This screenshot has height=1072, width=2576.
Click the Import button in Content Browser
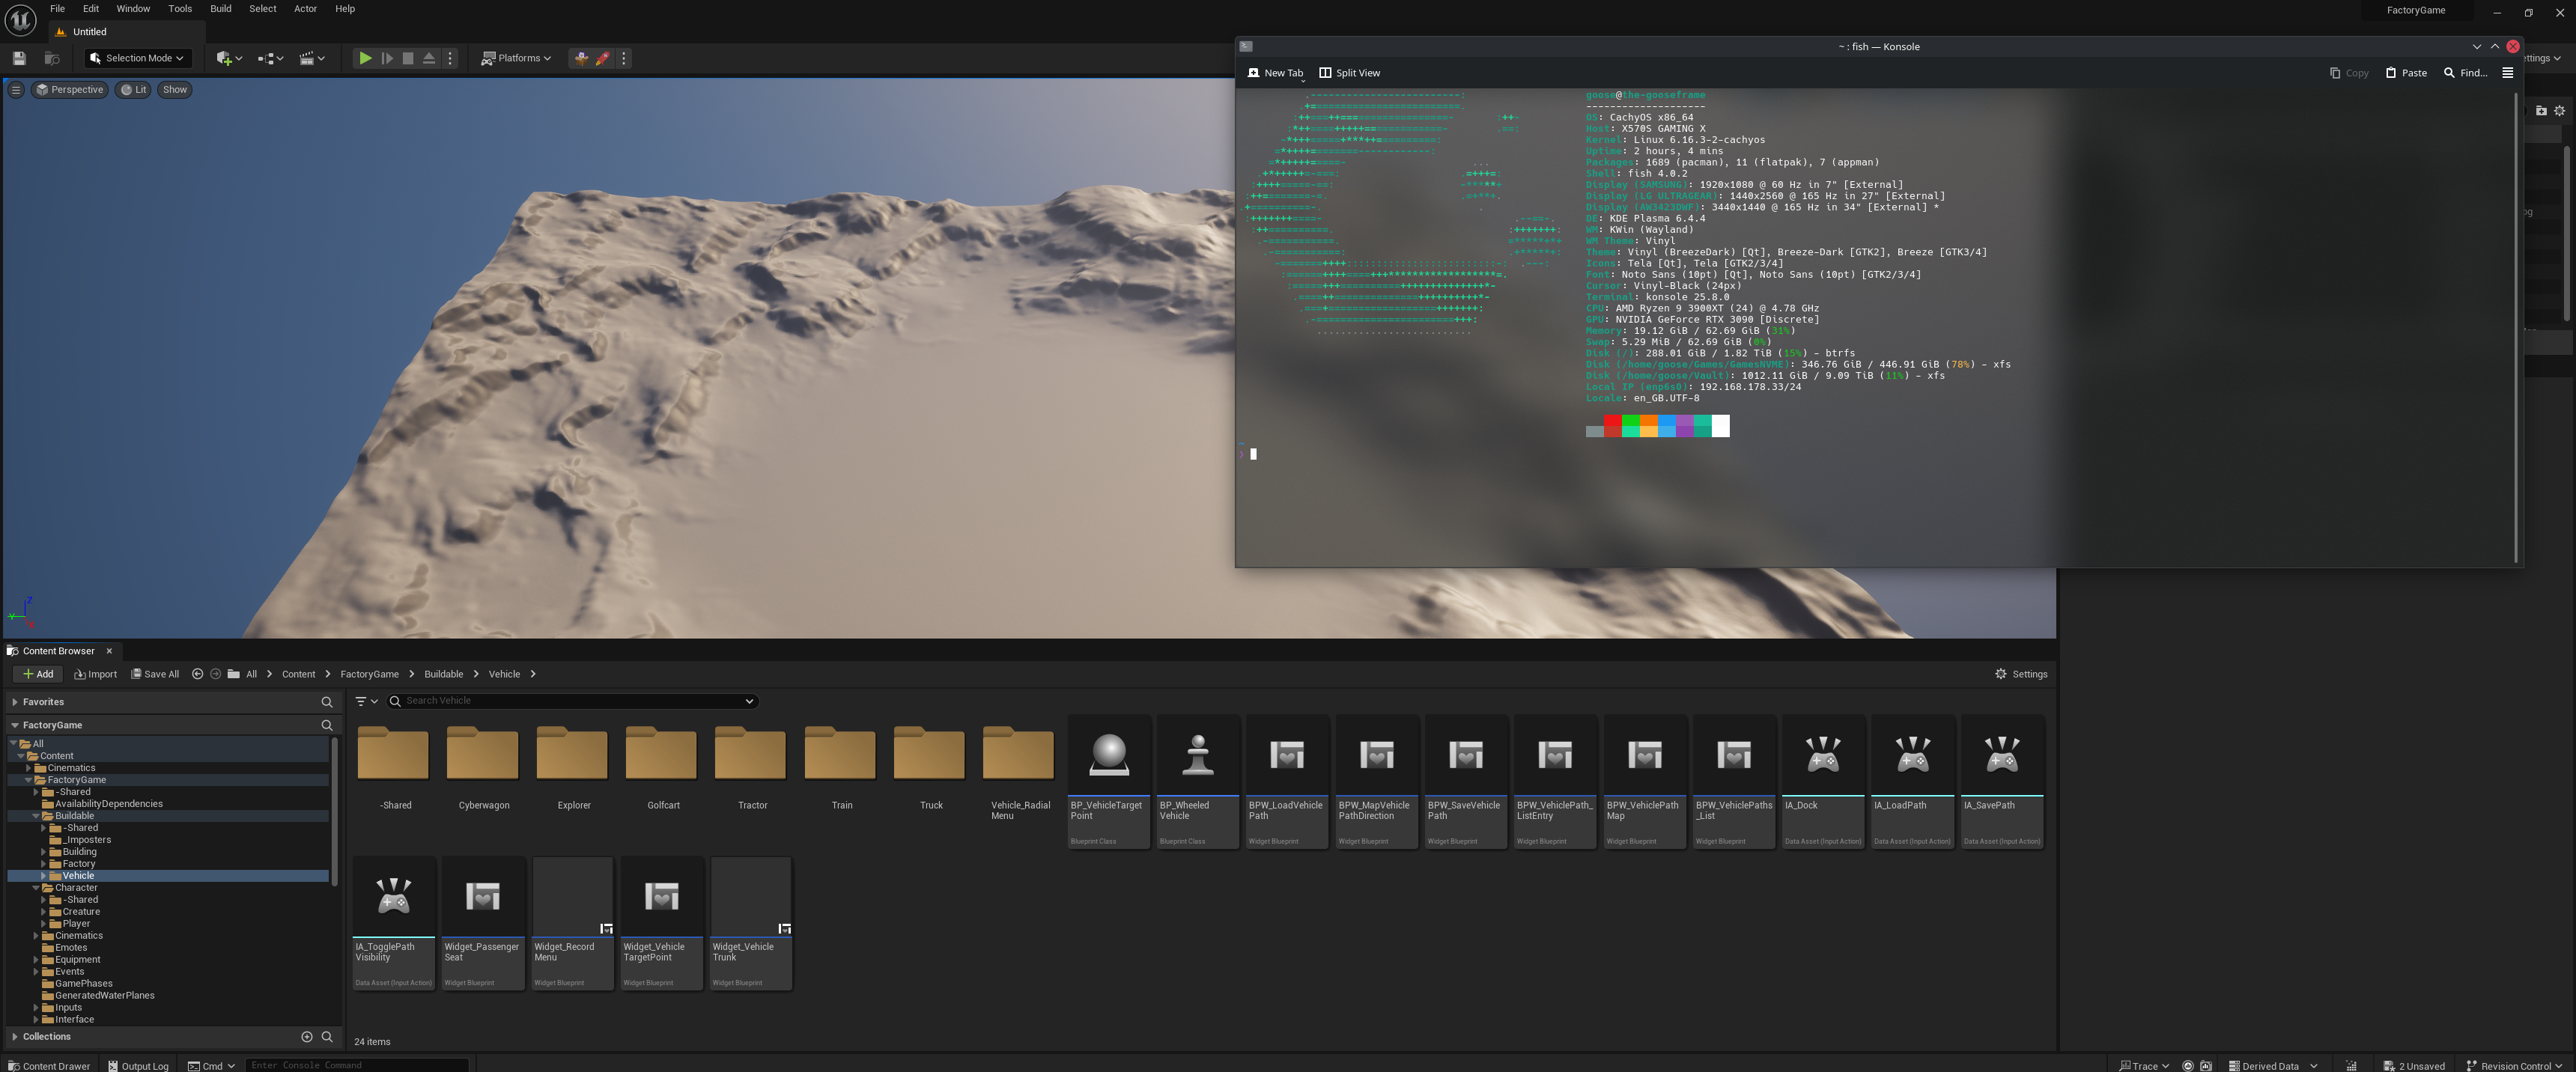(x=96, y=674)
